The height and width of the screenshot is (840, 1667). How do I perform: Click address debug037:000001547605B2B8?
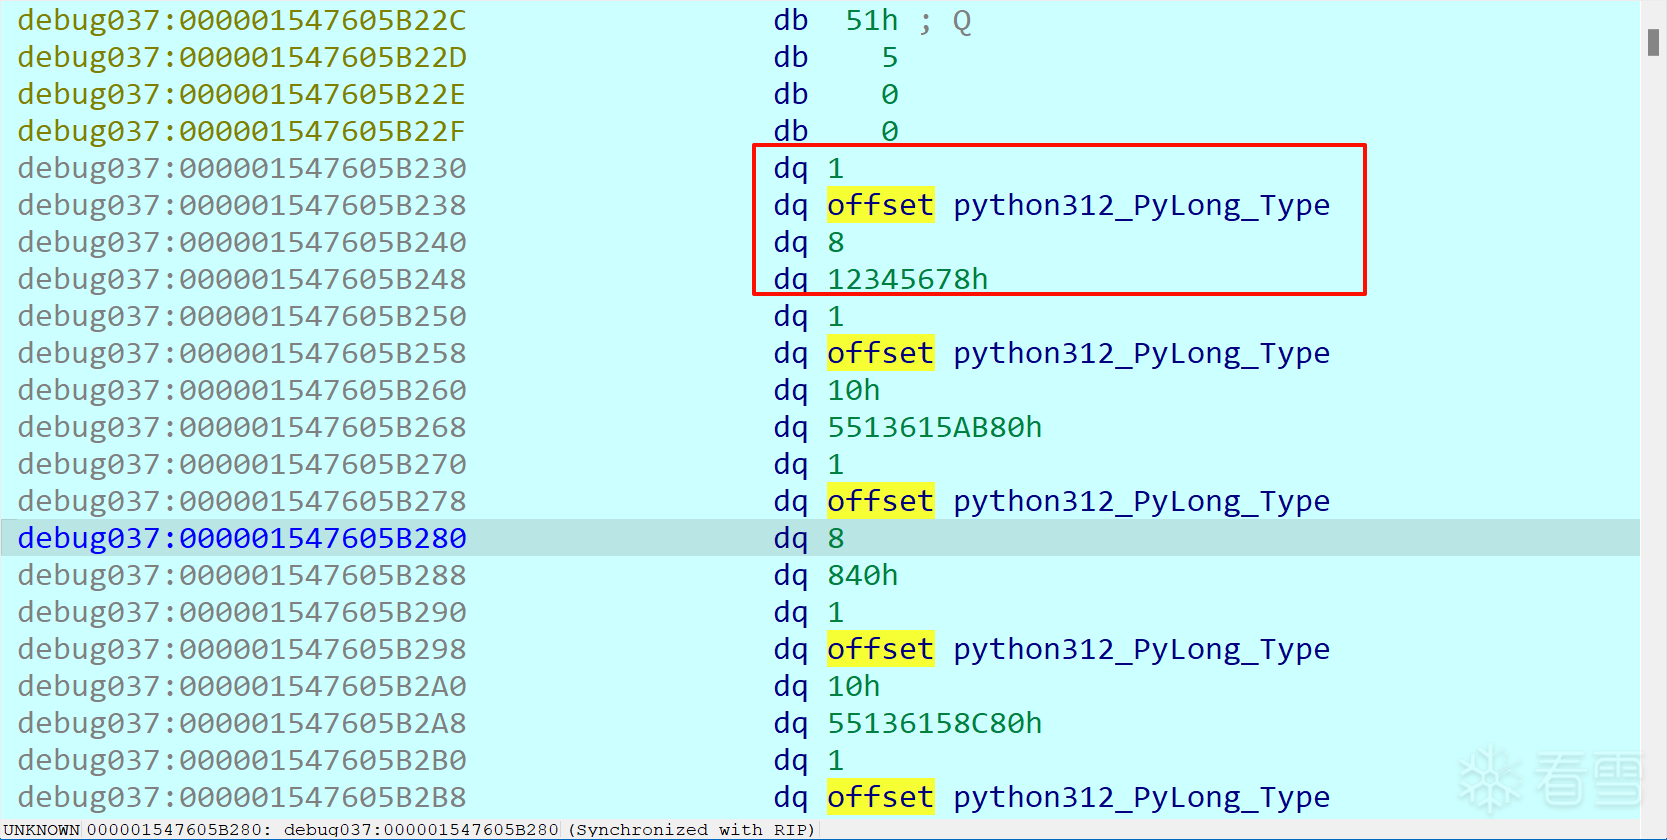[242, 798]
